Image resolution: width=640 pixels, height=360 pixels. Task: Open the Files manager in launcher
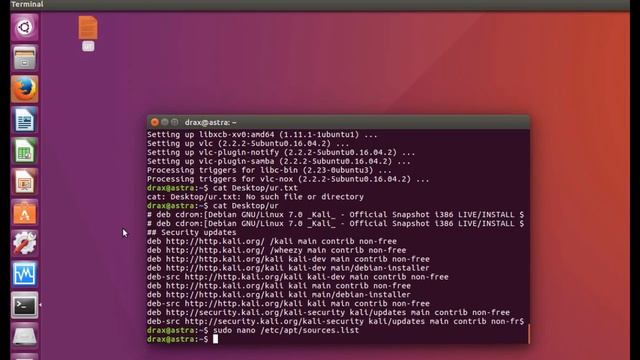click(24, 58)
